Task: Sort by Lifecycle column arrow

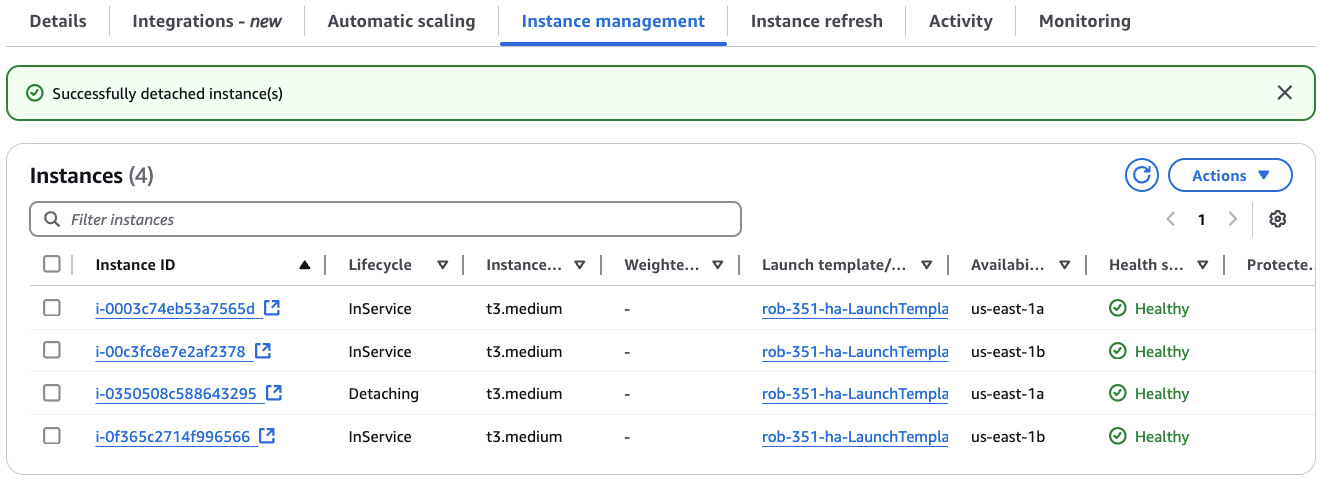Action: 442,265
